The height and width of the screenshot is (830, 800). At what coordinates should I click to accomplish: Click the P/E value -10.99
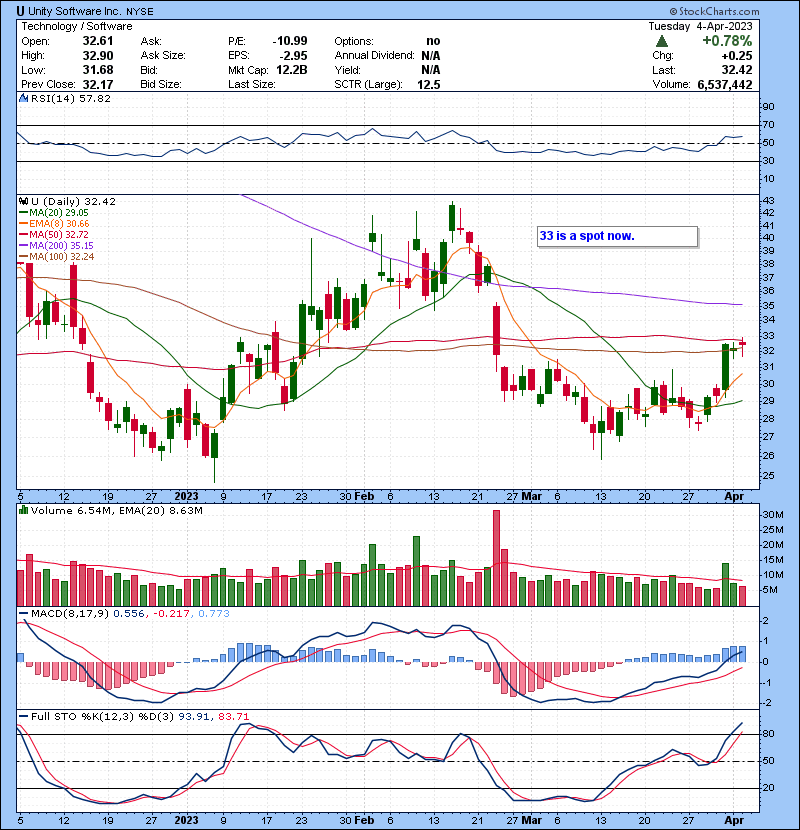pyautogui.click(x=290, y=41)
